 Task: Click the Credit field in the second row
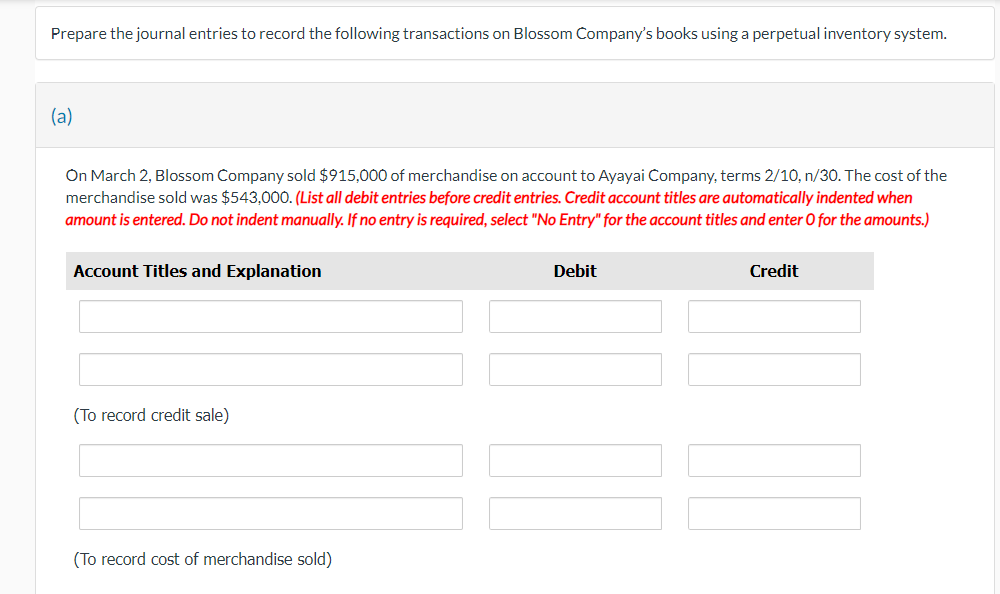click(x=774, y=369)
